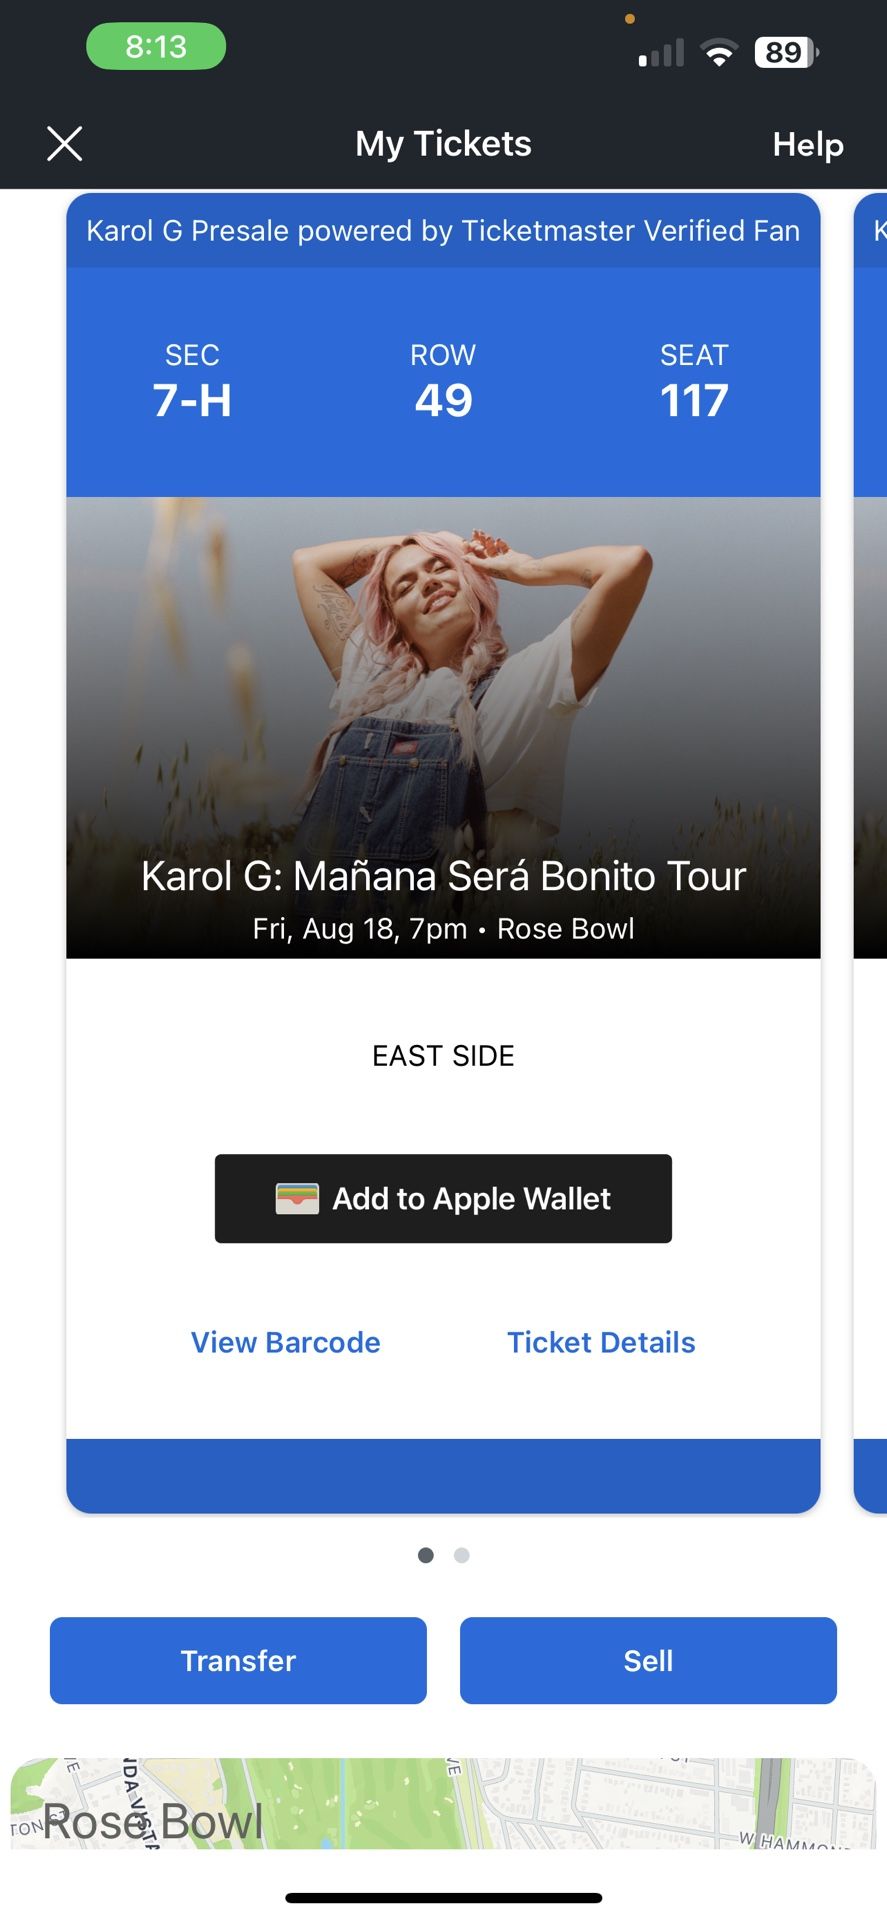The image size is (887, 1920).
Task: Open Ticket Details
Action: click(601, 1342)
